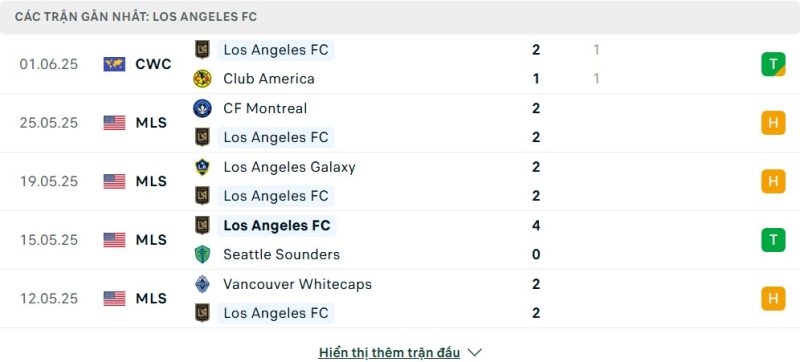Image resolution: width=800 pixels, height=362 pixels.
Task: Click the green T badge for Seattle Sounders match
Action: coord(773,240)
